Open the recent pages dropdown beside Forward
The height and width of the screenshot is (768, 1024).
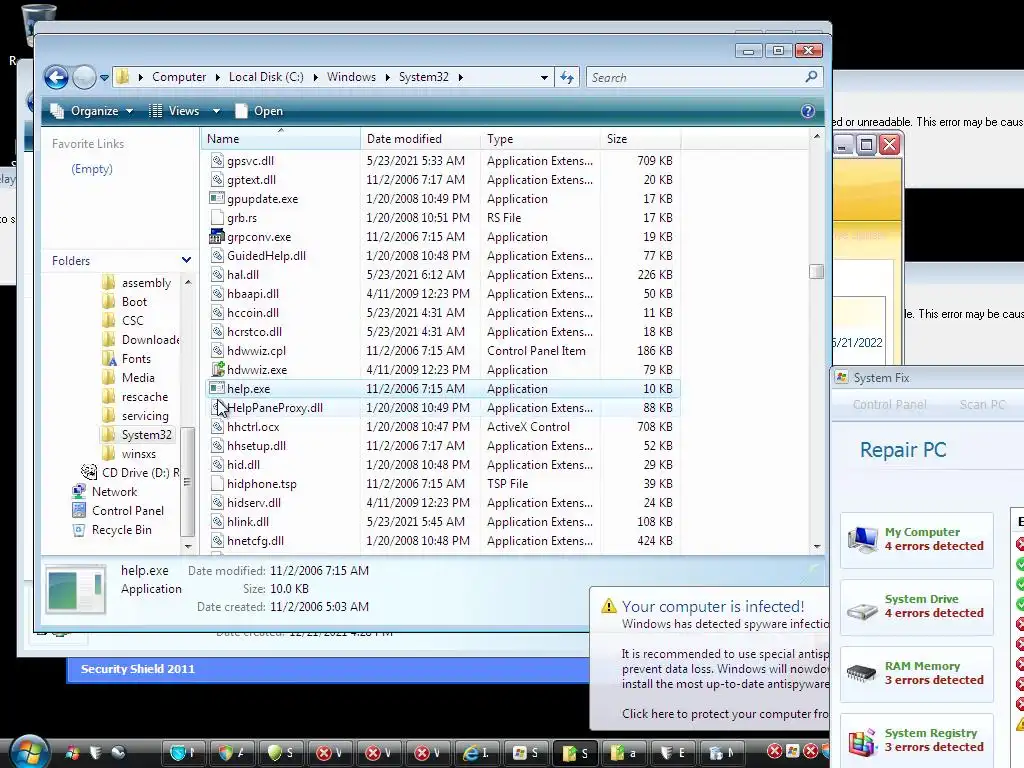point(104,78)
